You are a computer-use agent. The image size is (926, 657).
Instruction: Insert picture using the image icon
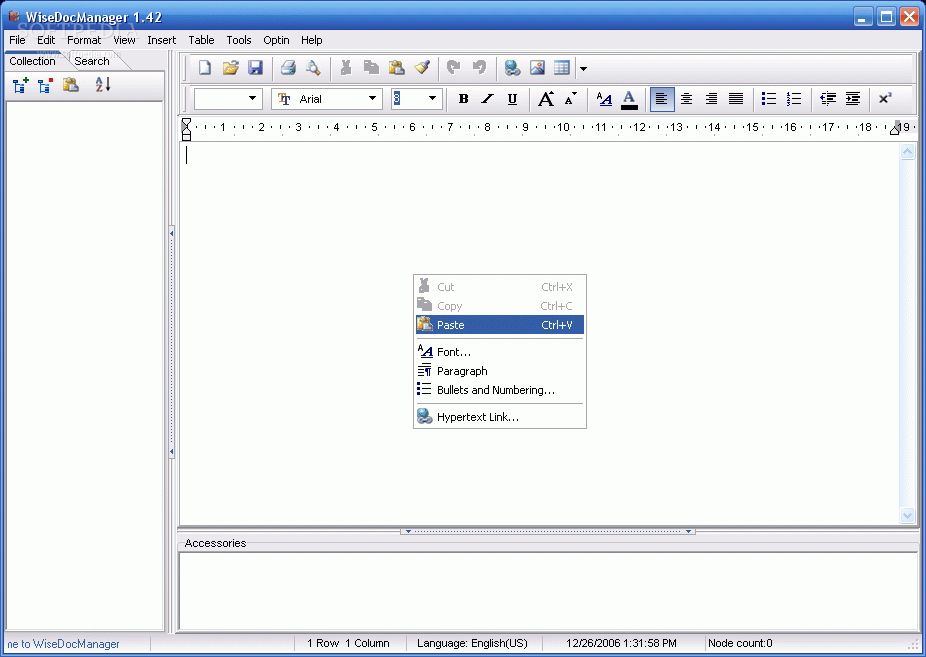(537, 68)
